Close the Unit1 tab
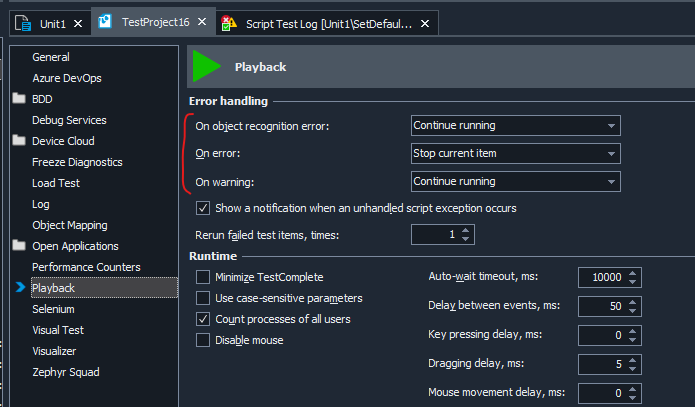Image resolution: width=695 pixels, height=407 pixels. coord(78,23)
